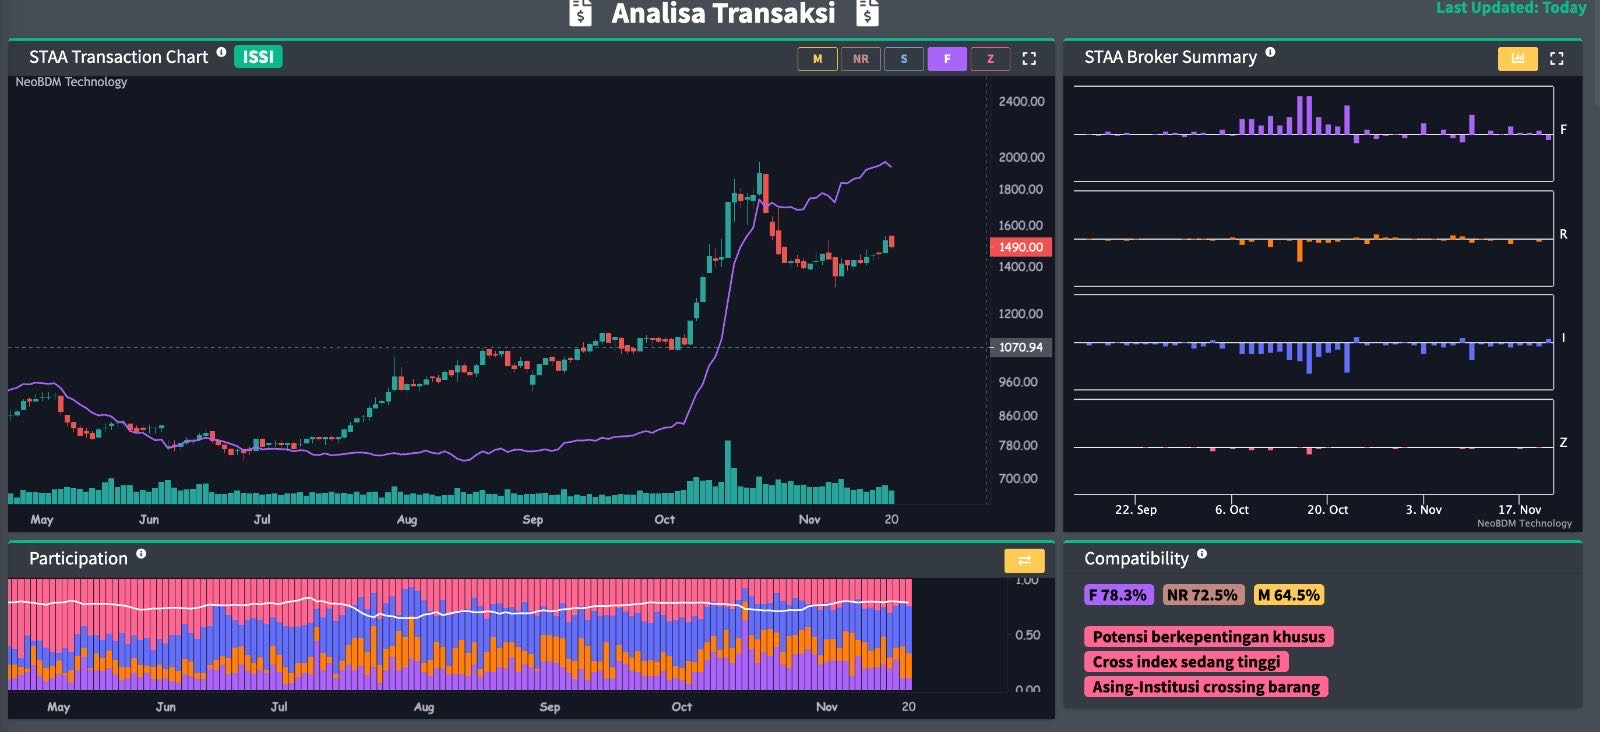
Task: Click the Potensi berkepentingan khusus tag
Action: [x=1209, y=637]
